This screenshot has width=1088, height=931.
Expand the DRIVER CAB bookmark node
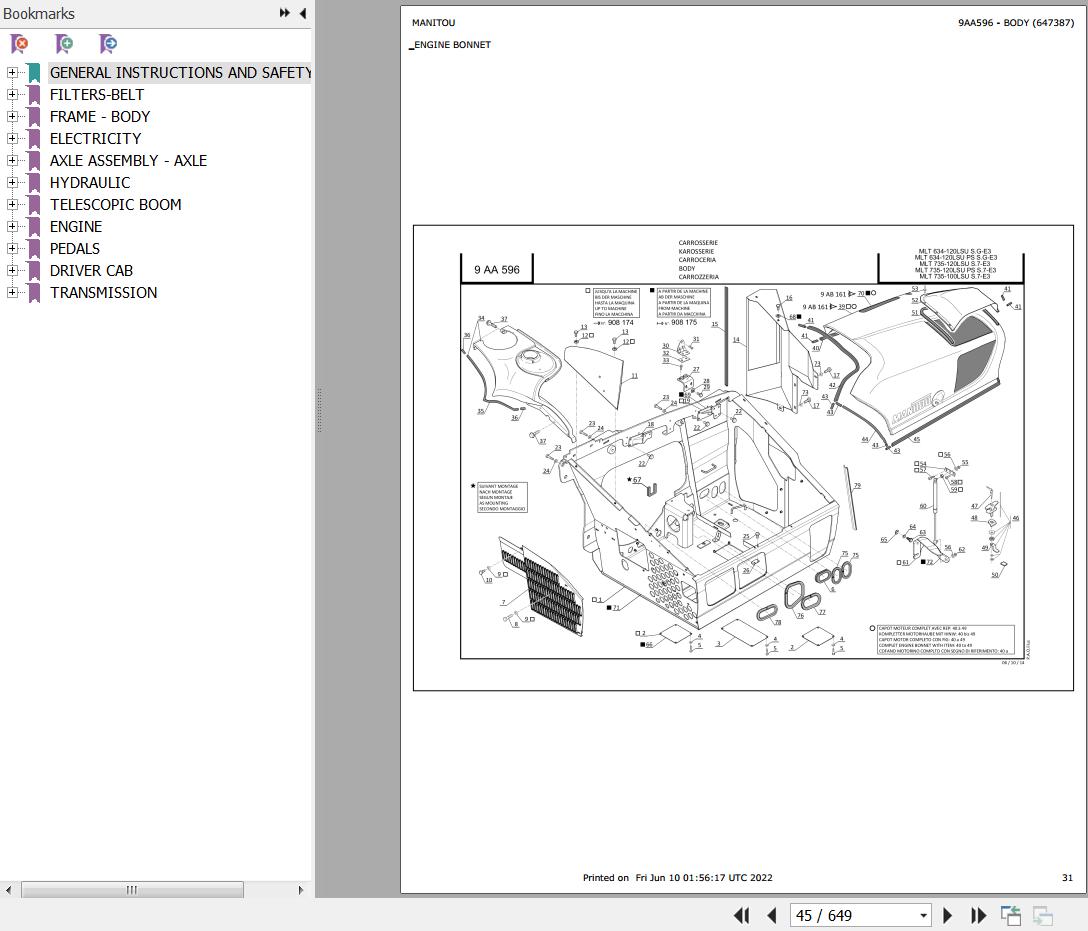[12, 271]
